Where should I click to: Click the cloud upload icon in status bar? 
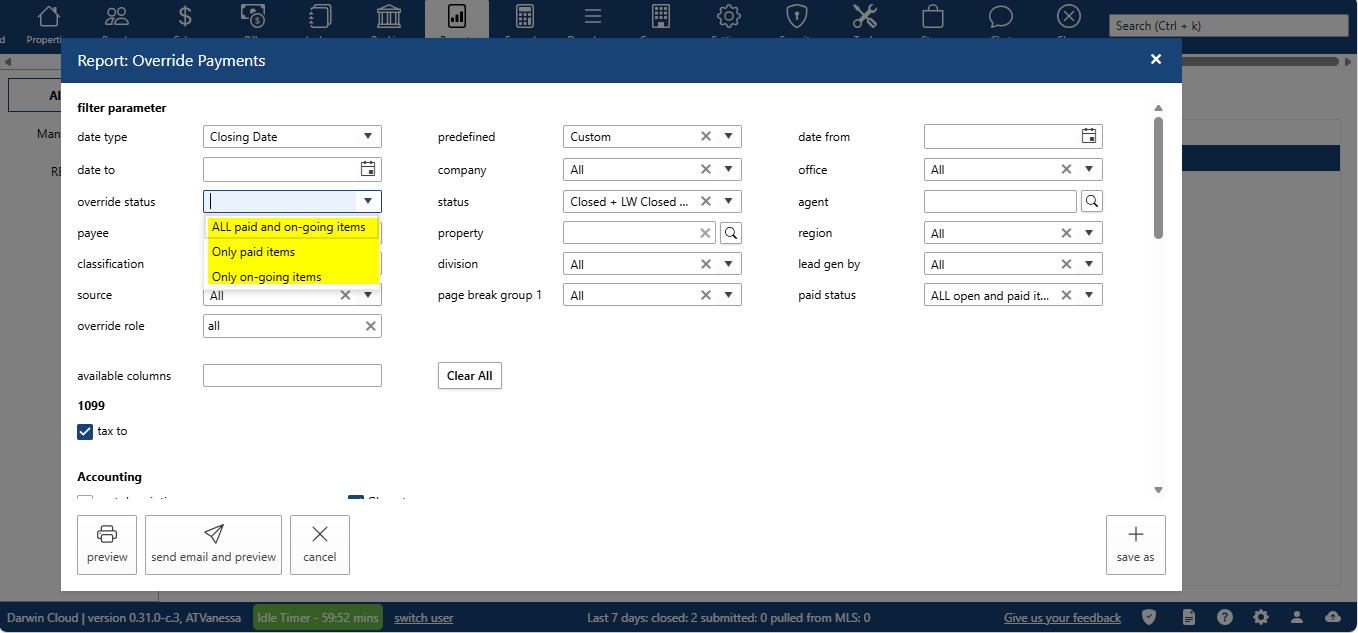click(x=1332, y=618)
